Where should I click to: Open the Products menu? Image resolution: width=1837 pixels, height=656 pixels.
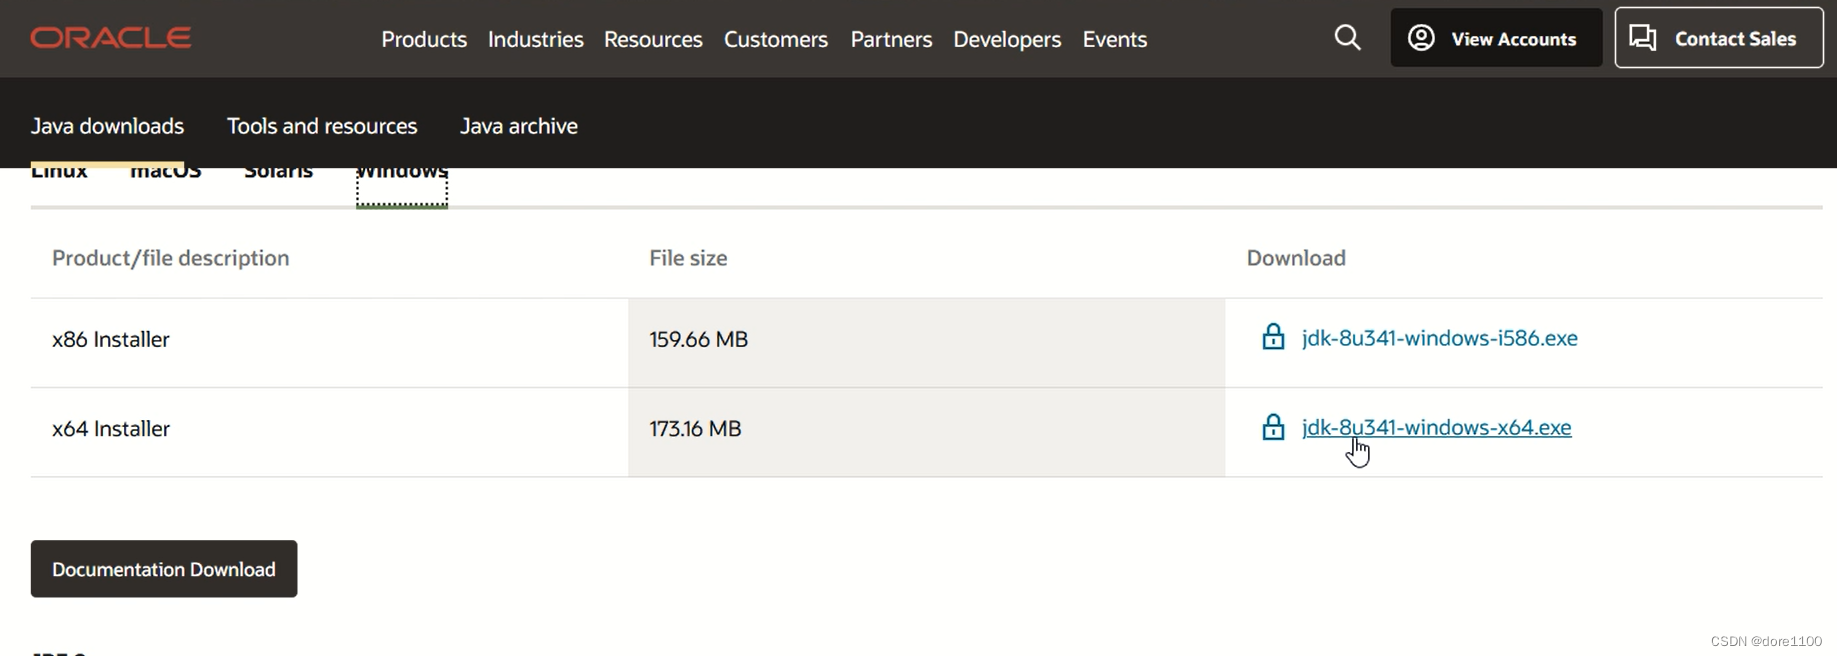(424, 39)
